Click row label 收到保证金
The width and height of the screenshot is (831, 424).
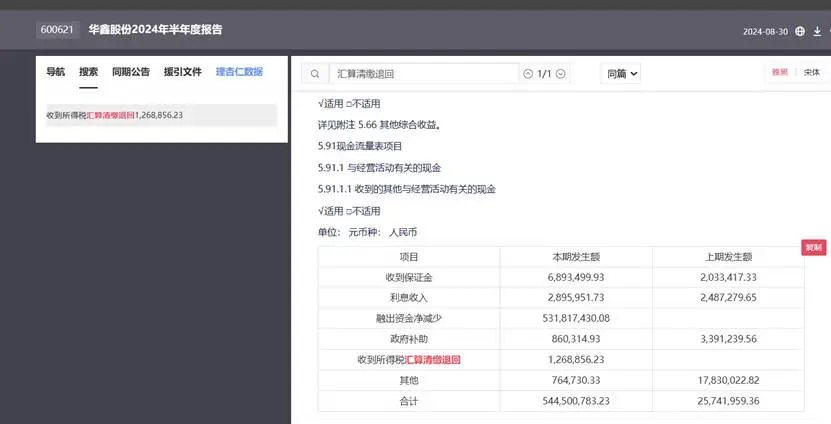click(x=409, y=277)
